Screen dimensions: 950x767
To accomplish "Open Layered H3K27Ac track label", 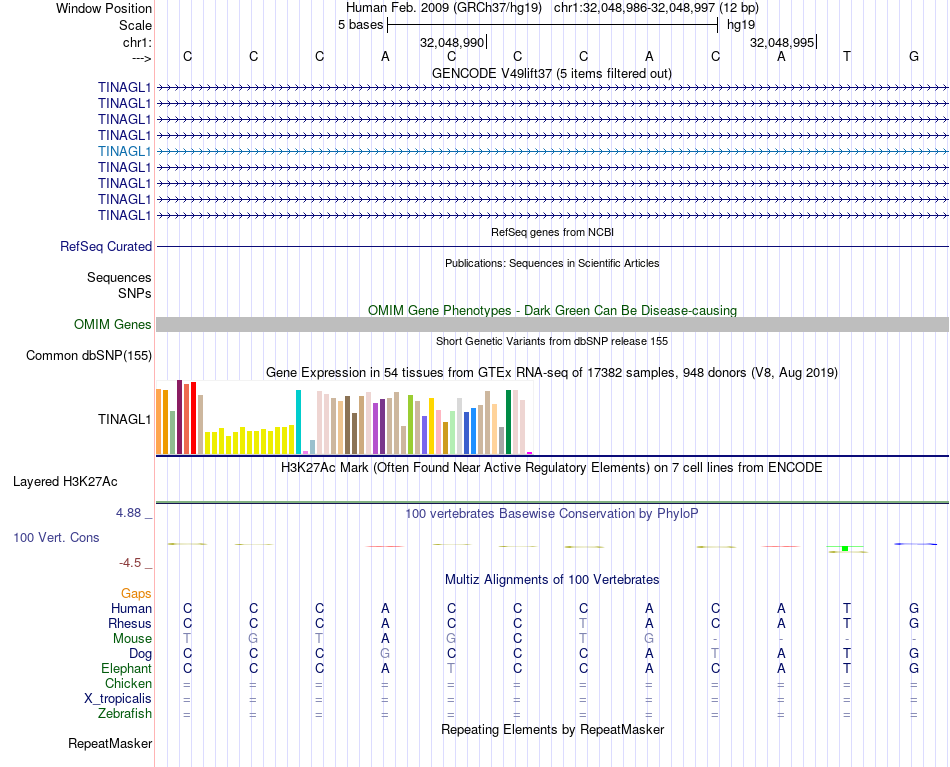I will 65,481.
